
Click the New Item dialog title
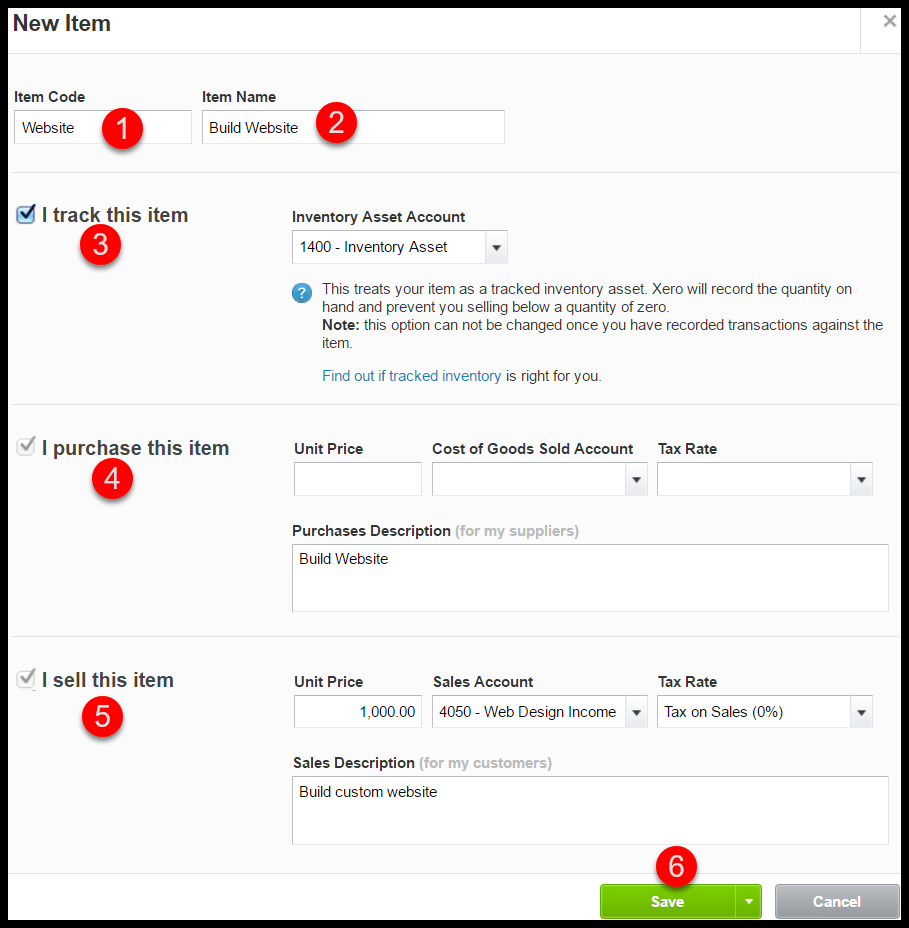click(x=62, y=24)
